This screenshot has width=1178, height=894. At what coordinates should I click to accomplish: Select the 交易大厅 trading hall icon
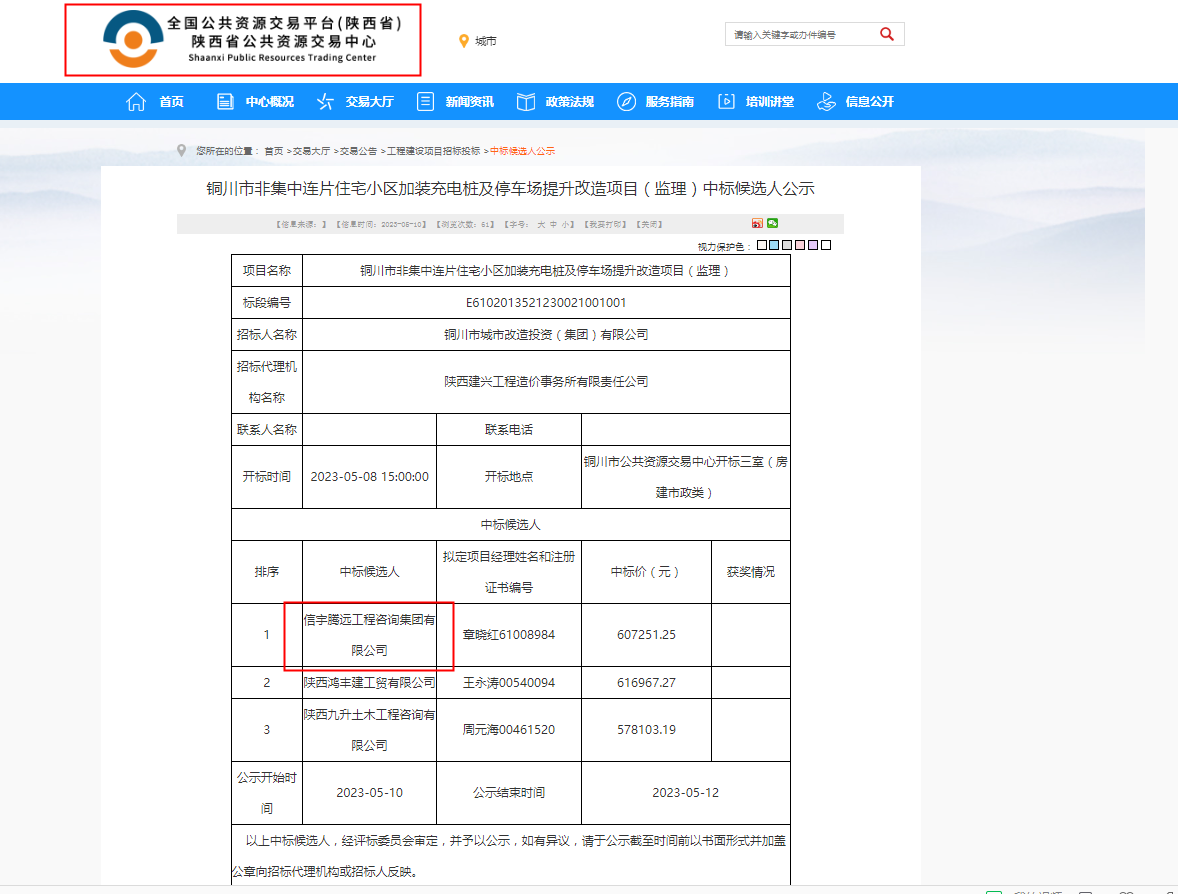coord(324,100)
